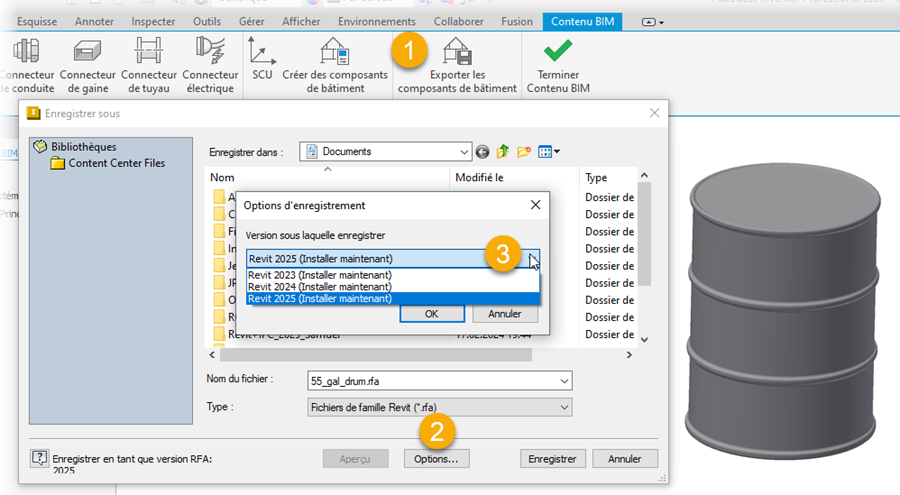Screen dimensions: 900x495
Task: Click the 3D drum model in viewport
Action: click(783, 313)
